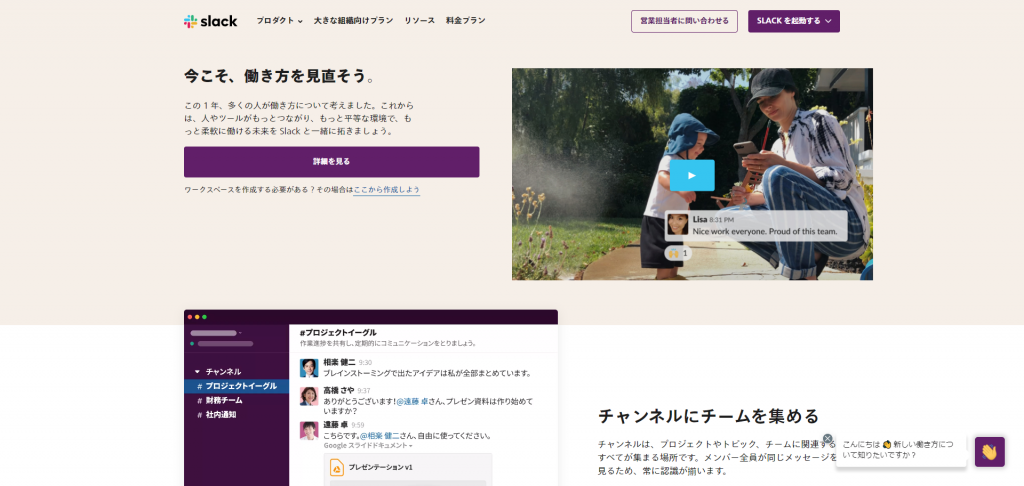
Task: Follow the ここから作成しよう link
Action: 387,190
